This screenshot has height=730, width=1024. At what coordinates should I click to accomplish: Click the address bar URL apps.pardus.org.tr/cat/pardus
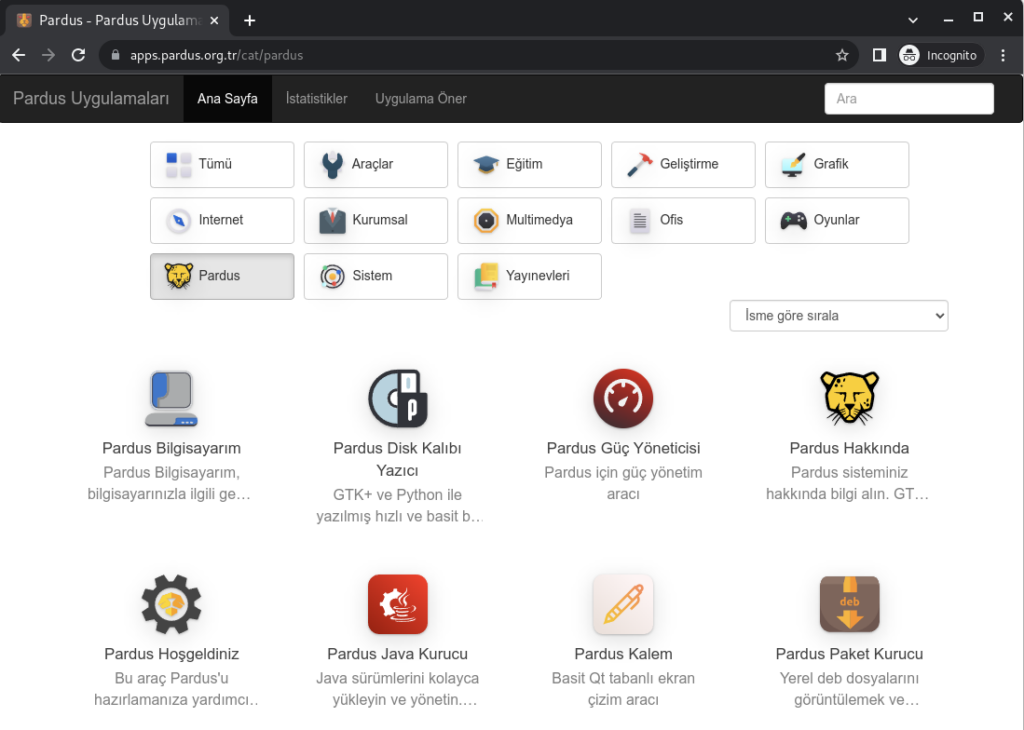(216, 56)
